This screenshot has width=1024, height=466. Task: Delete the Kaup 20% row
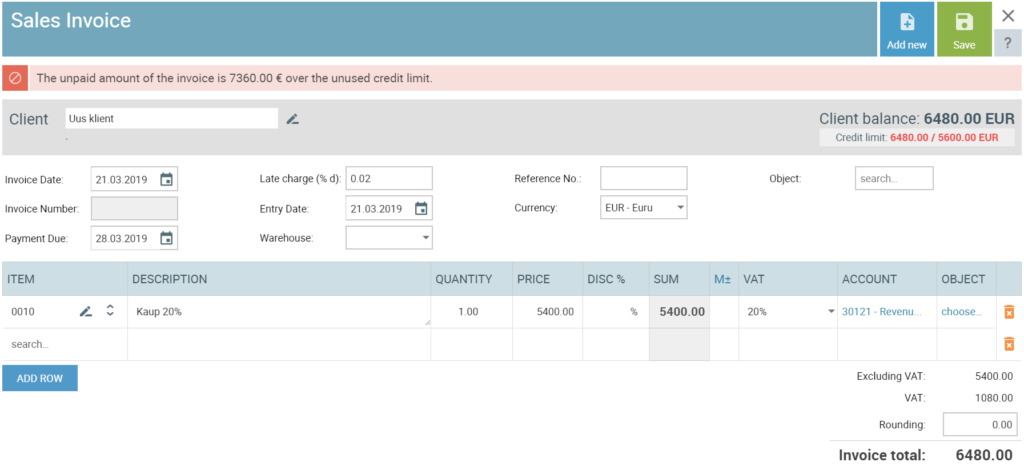pos(1009,312)
